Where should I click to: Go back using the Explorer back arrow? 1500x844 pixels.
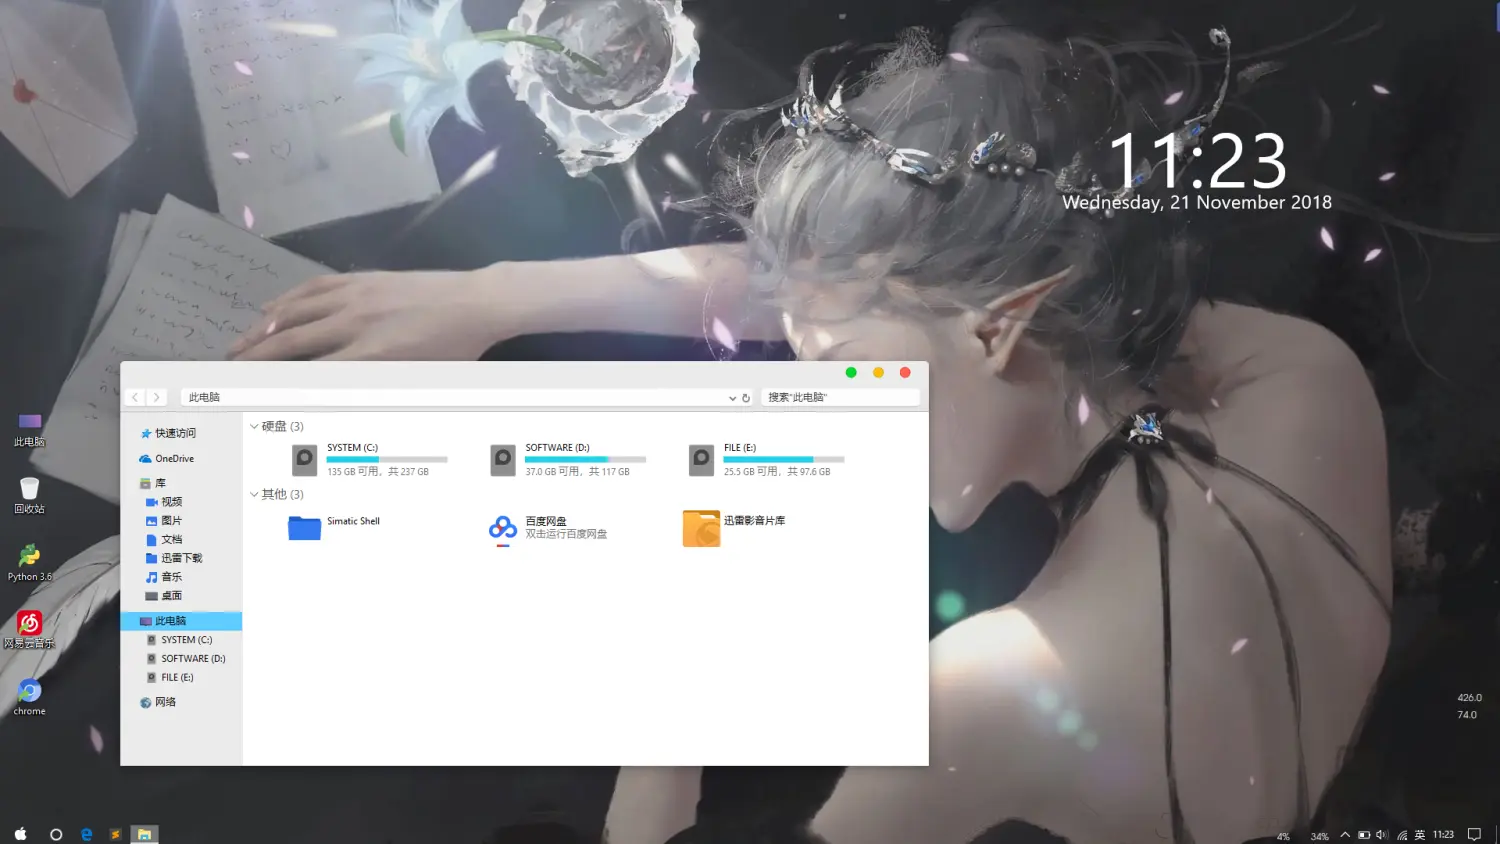point(136,397)
